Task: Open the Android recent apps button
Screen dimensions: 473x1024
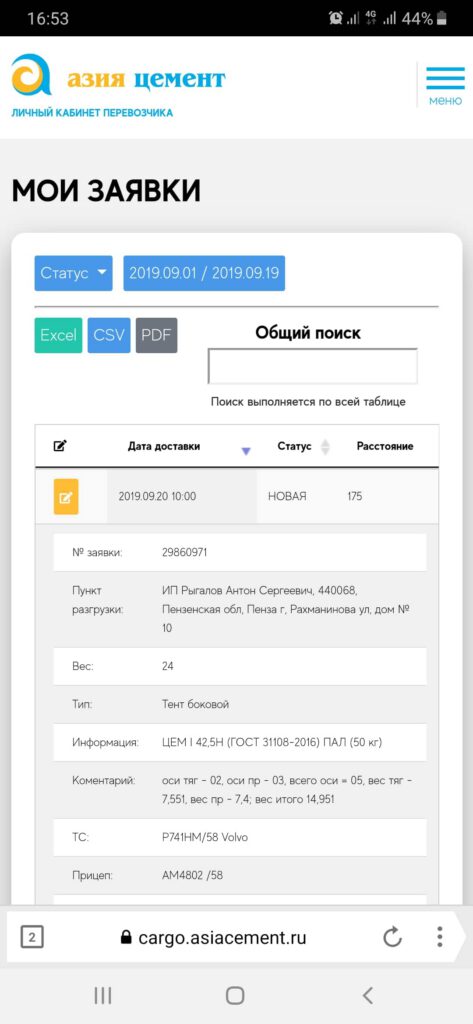Action: 103,995
